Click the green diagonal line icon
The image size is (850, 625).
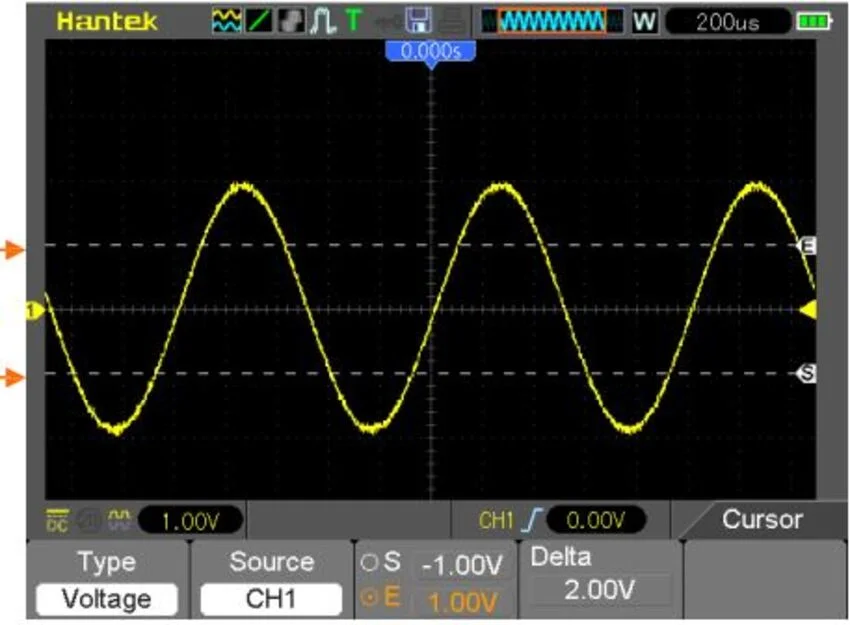[x=257, y=20]
